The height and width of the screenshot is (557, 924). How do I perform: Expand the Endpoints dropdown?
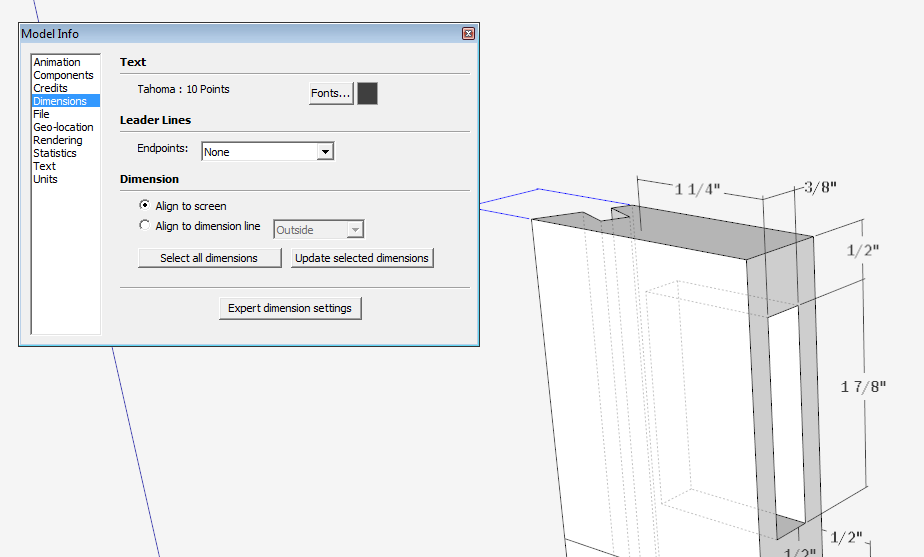click(x=325, y=151)
